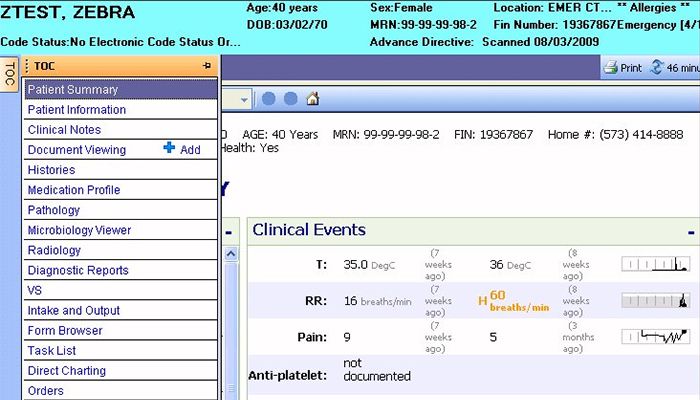The height and width of the screenshot is (400, 700).
Task: Go to the home page icon
Action: coord(313,99)
